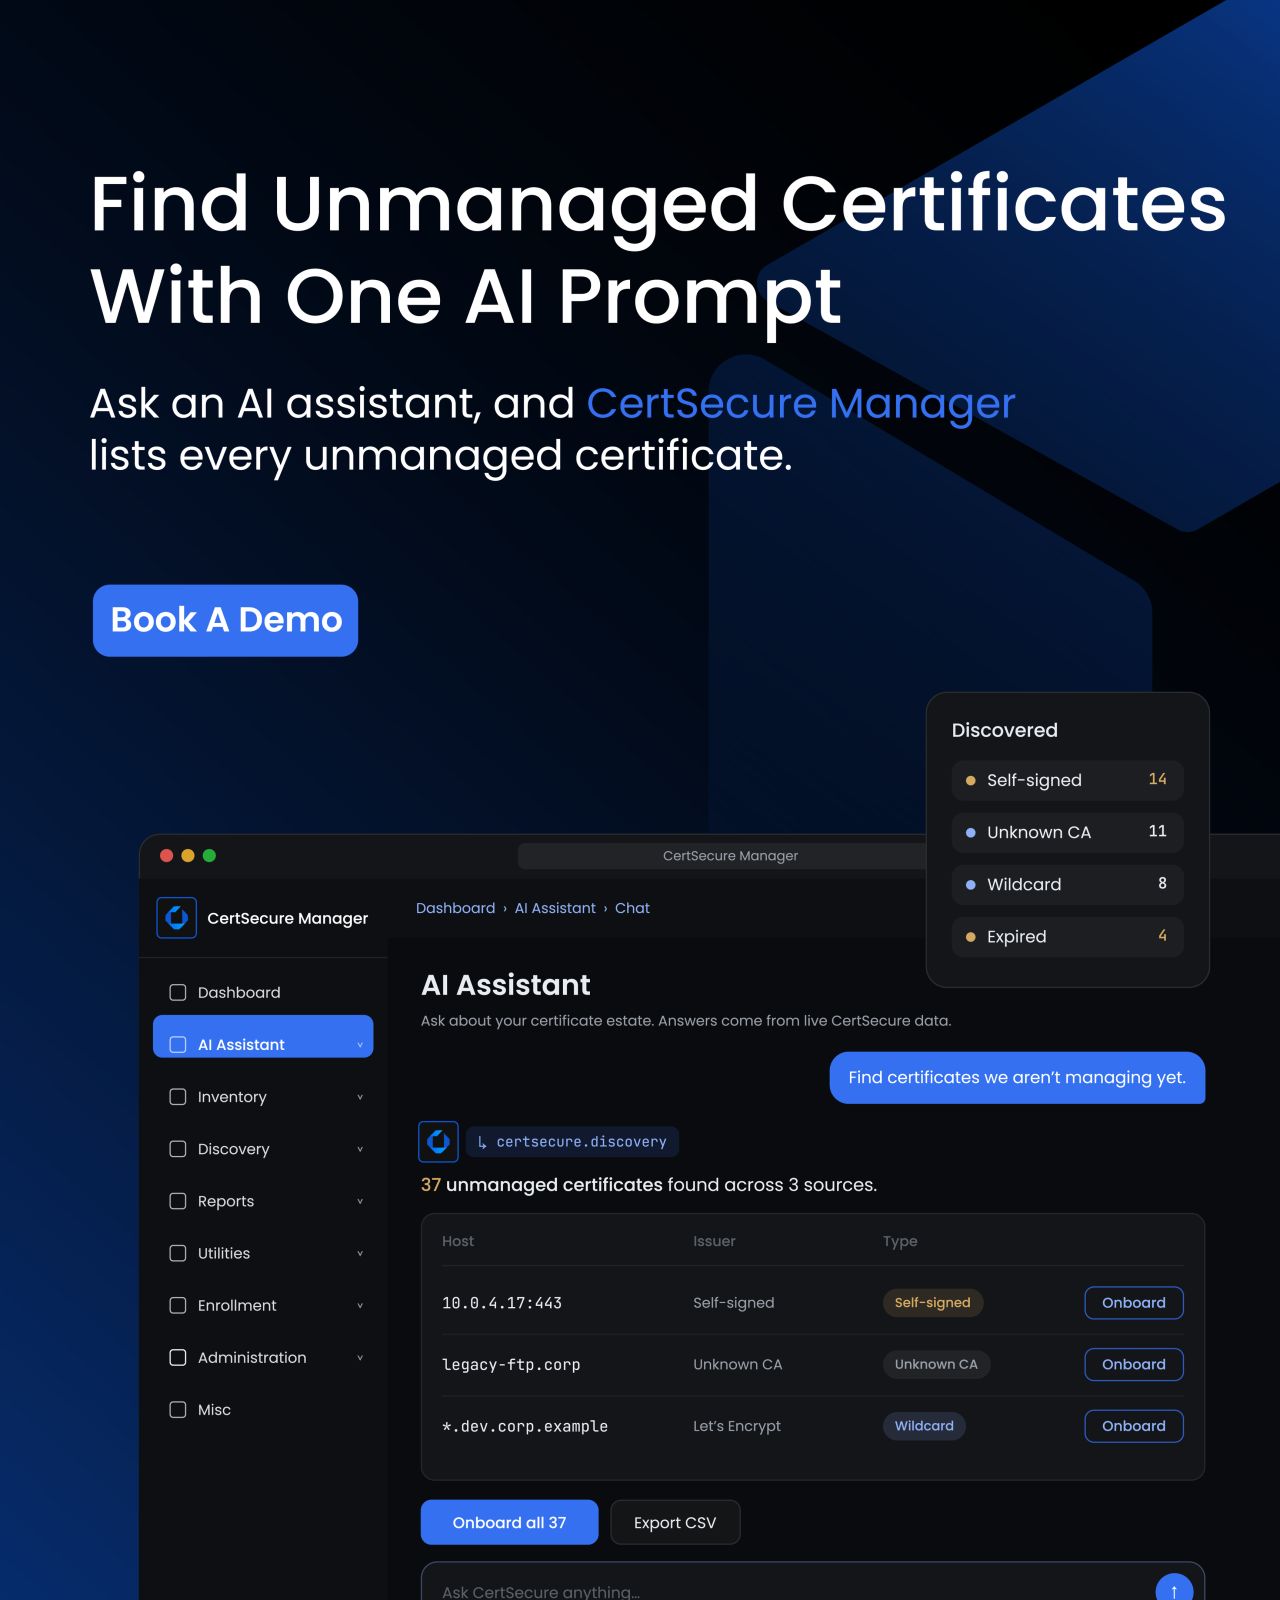Click the Misc sidebar icon
The height and width of the screenshot is (1600, 1280).
[178, 1409]
